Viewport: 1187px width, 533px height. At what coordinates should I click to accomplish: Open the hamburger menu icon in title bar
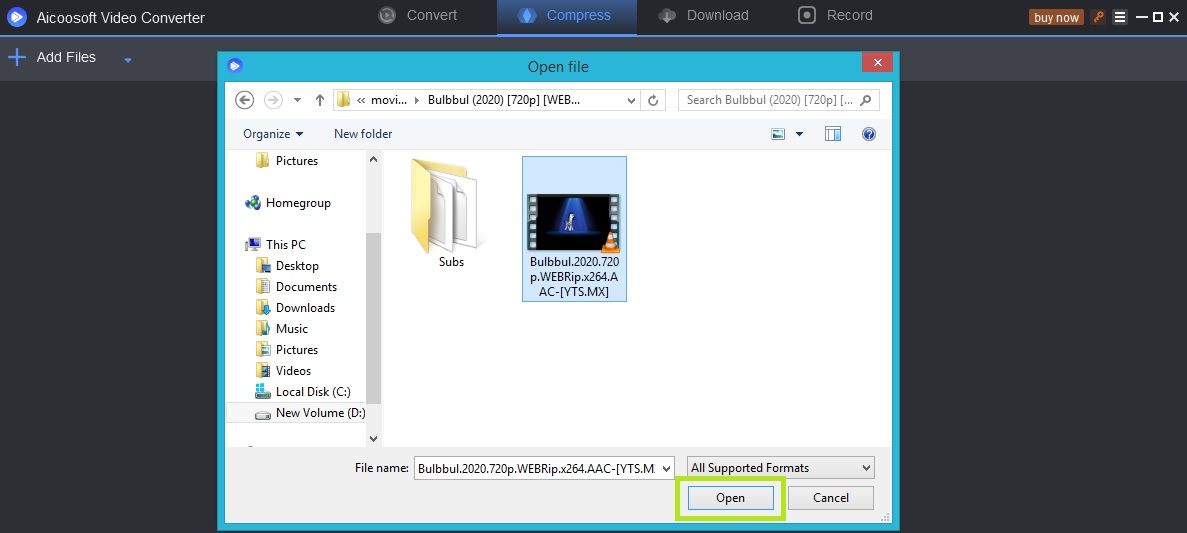(x=1120, y=17)
